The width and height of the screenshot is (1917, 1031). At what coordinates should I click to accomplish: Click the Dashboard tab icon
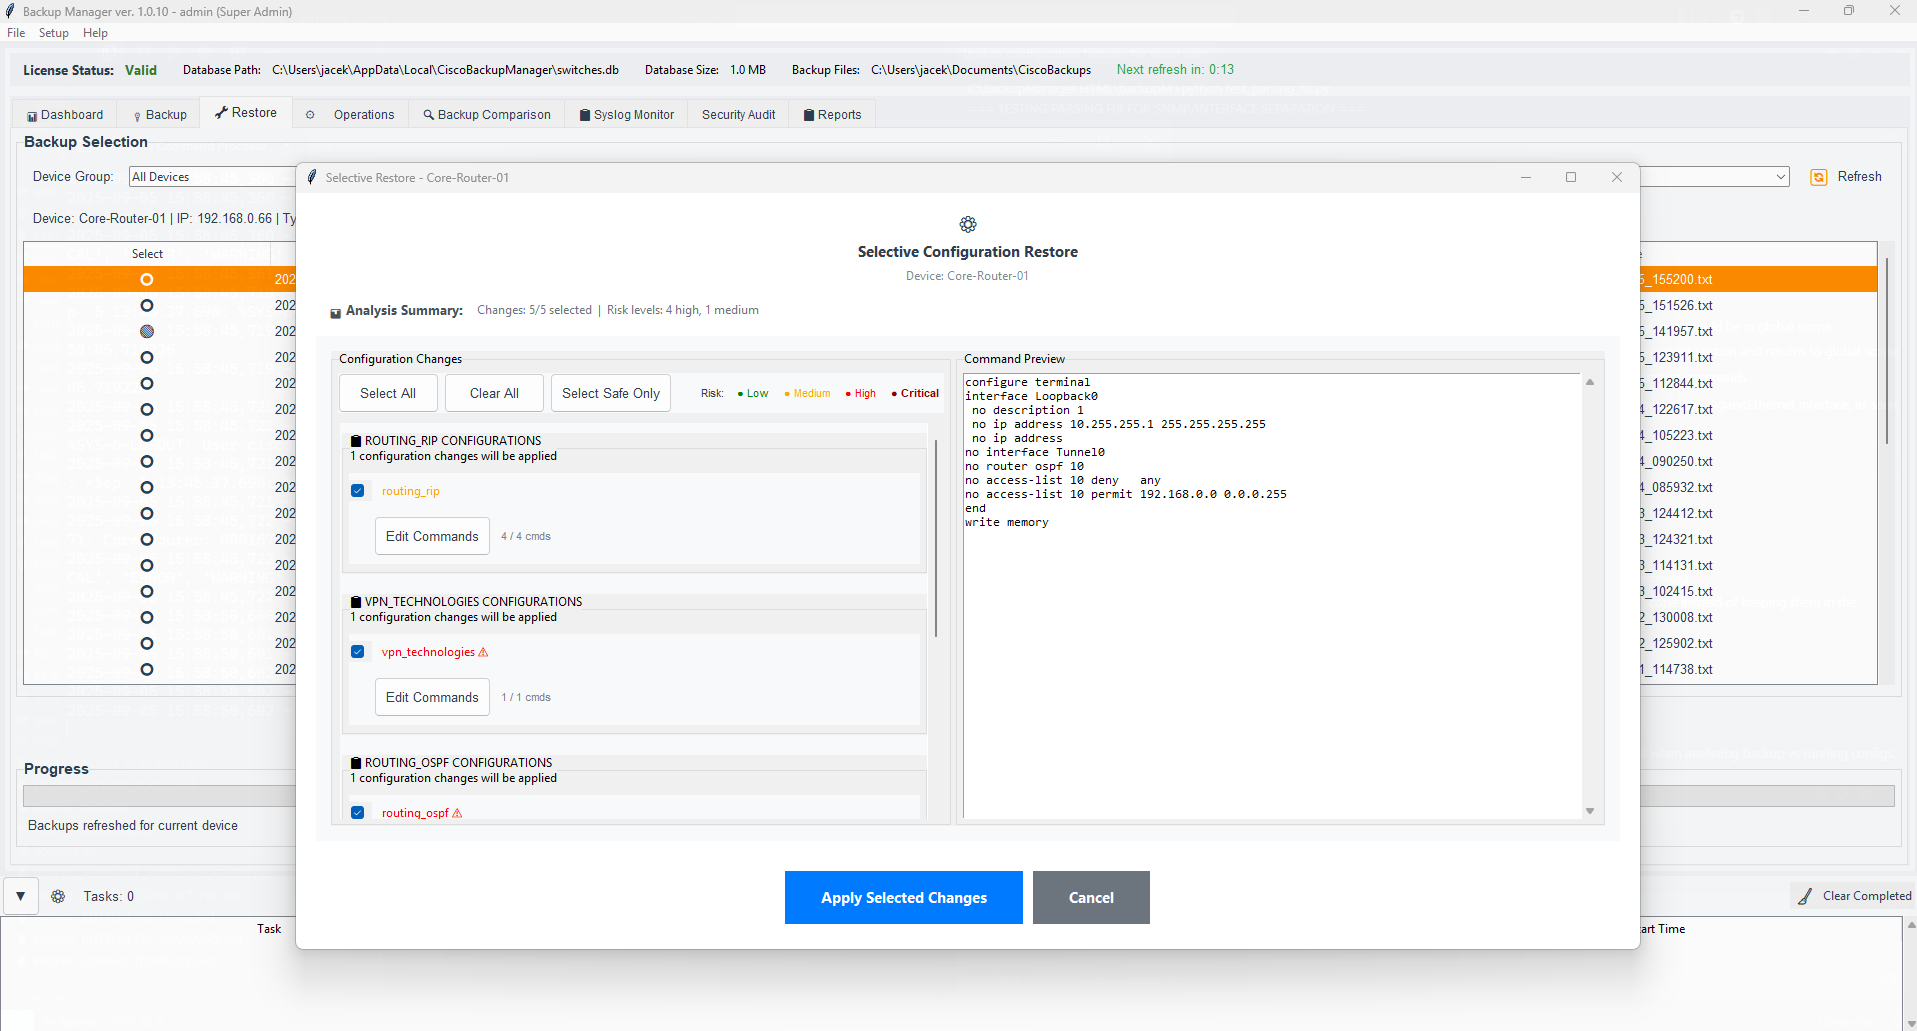[32, 116]
